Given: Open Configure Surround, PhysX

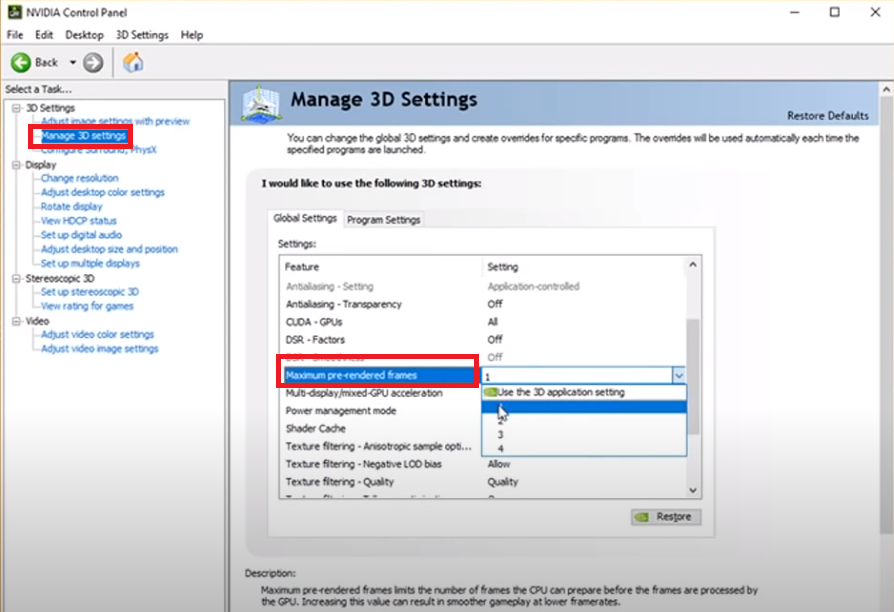Looking at the screenshot, I should click(99, 149).
